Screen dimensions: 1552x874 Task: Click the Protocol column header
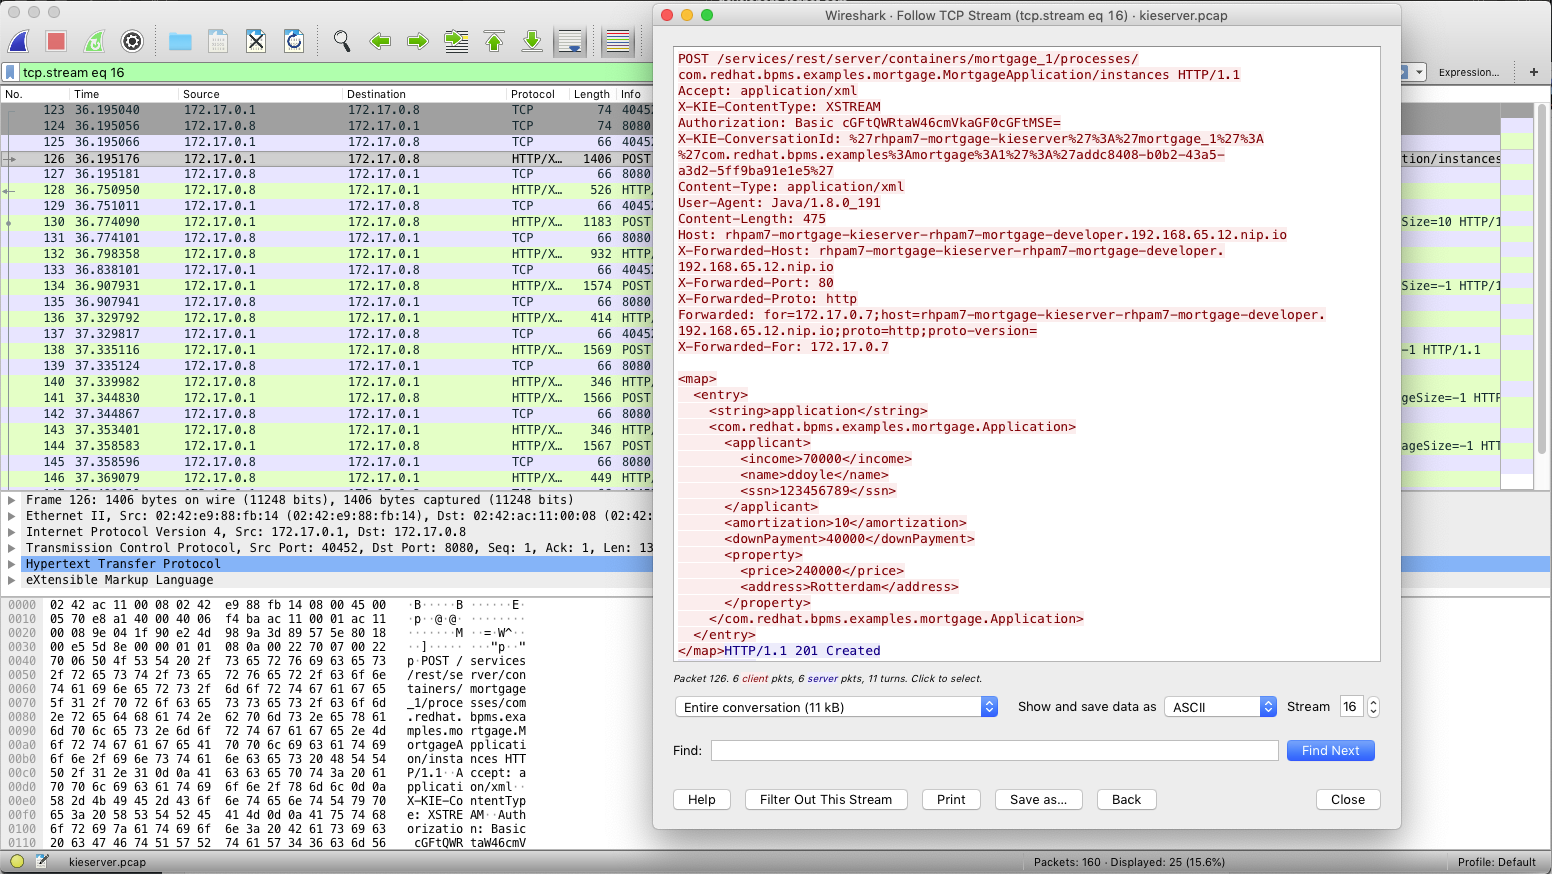coord(533,94)
